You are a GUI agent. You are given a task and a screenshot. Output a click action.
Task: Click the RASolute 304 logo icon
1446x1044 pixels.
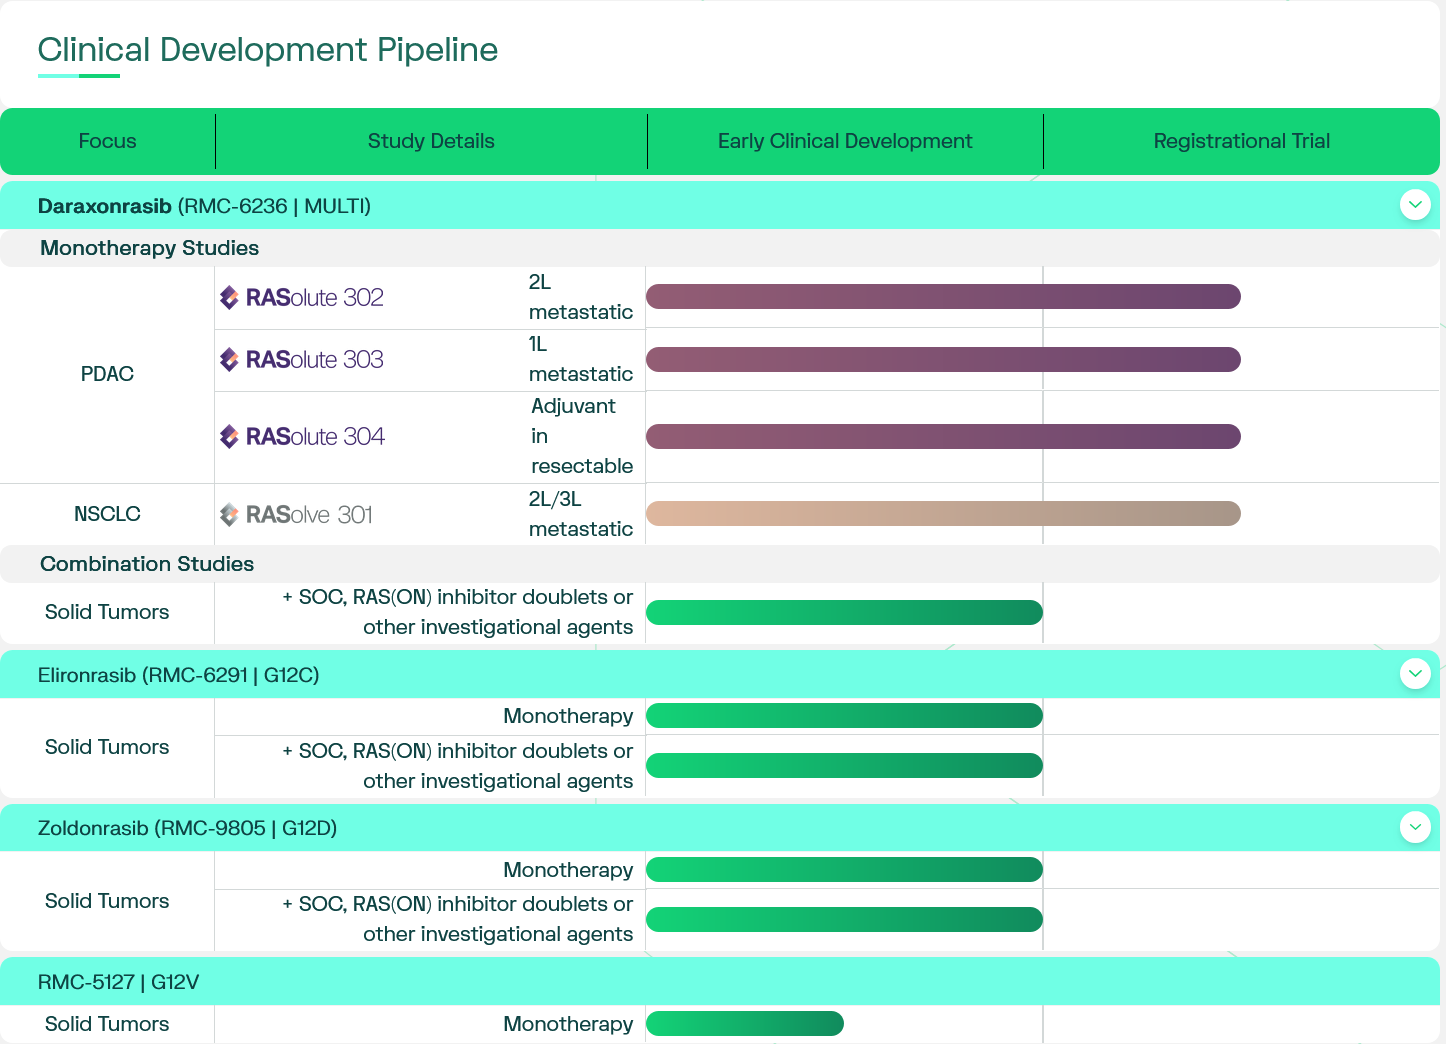[x=229, y=437]
